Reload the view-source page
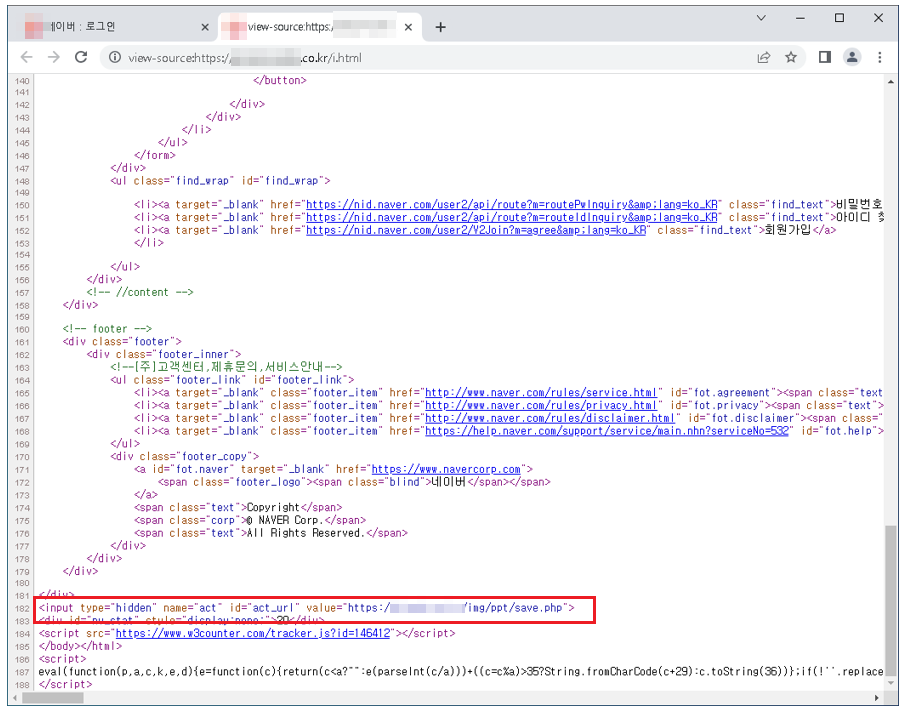Image resolution: width=908 pixels, height=716 pixels. click(81, 57)
